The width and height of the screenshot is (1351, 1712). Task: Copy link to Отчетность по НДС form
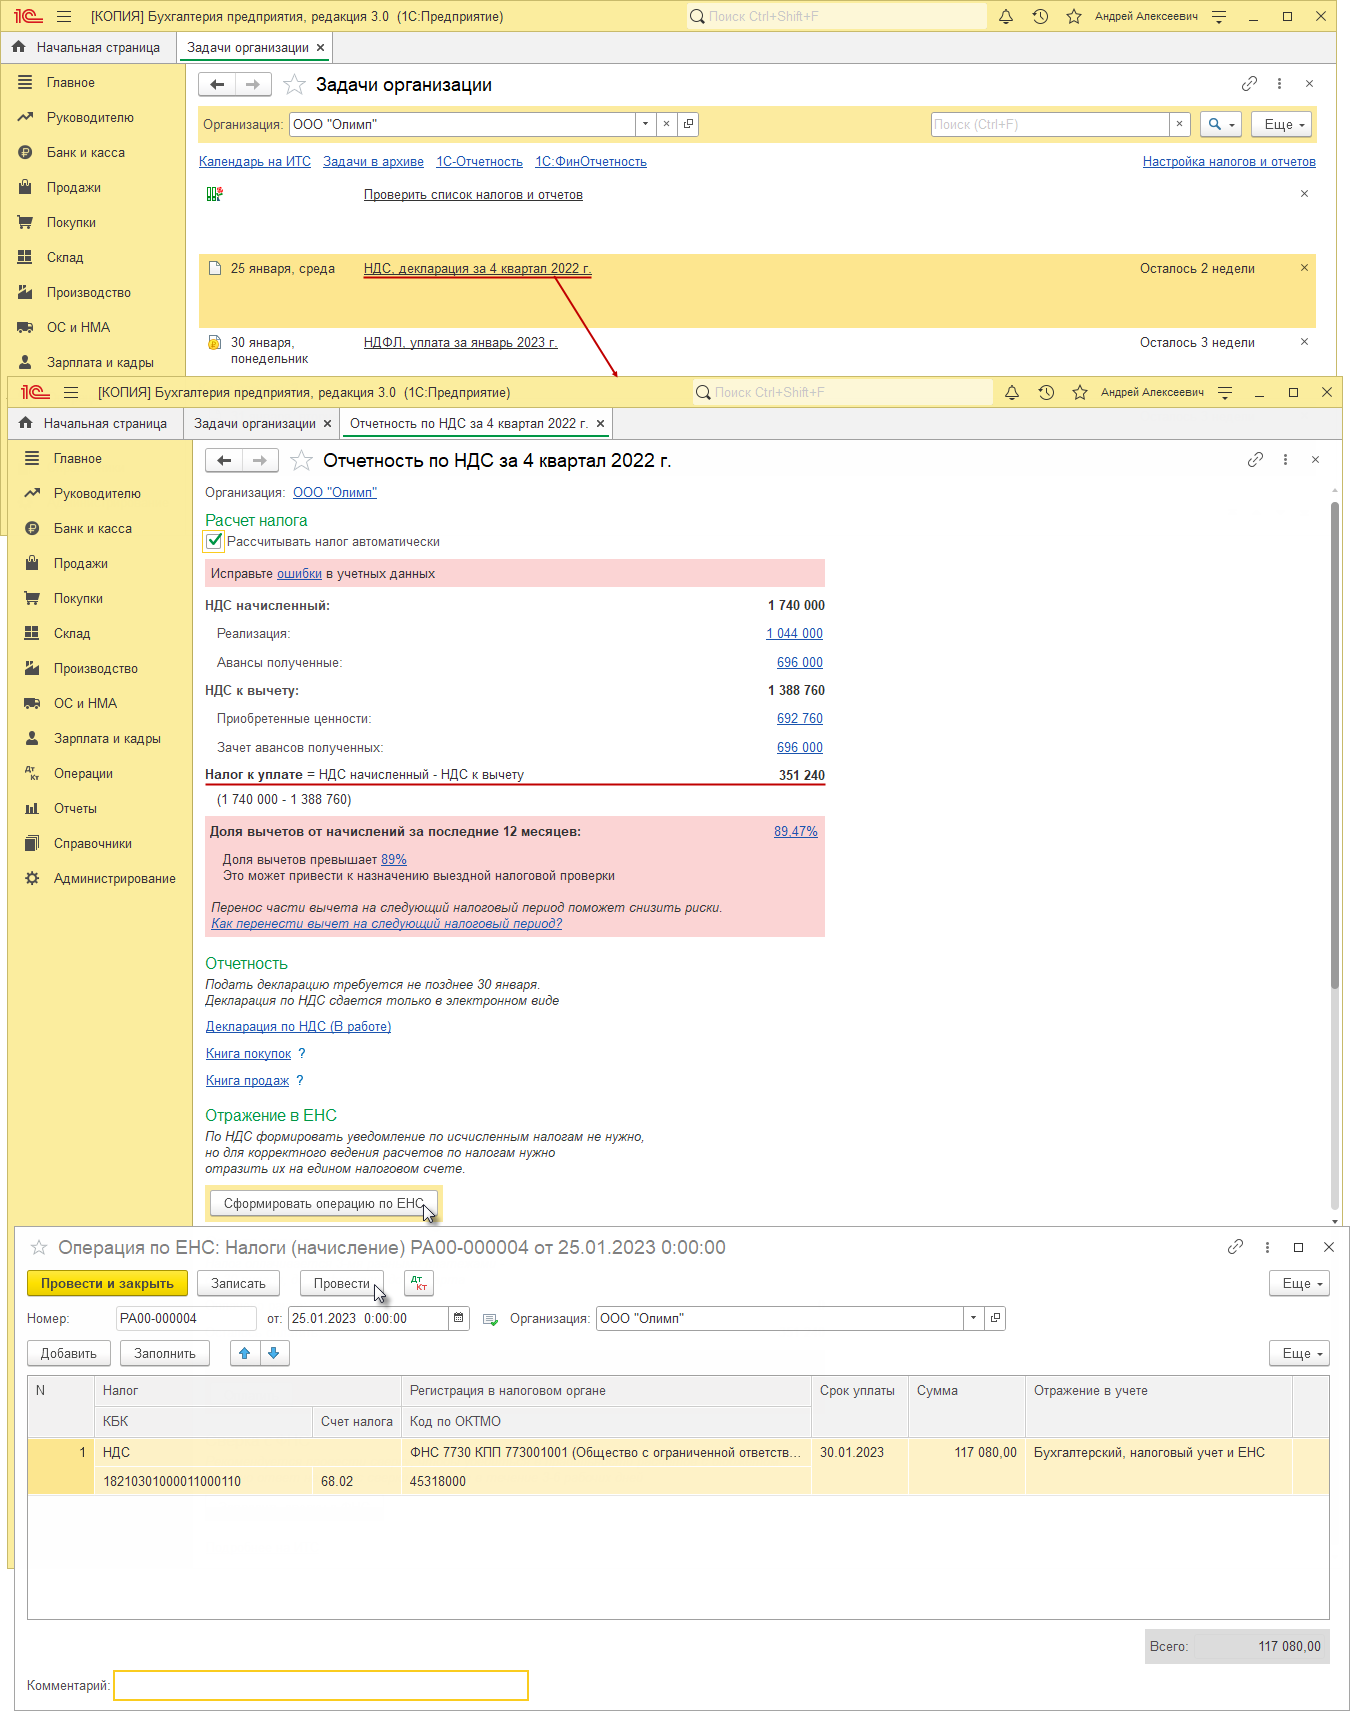click(x=1255, y=460)
